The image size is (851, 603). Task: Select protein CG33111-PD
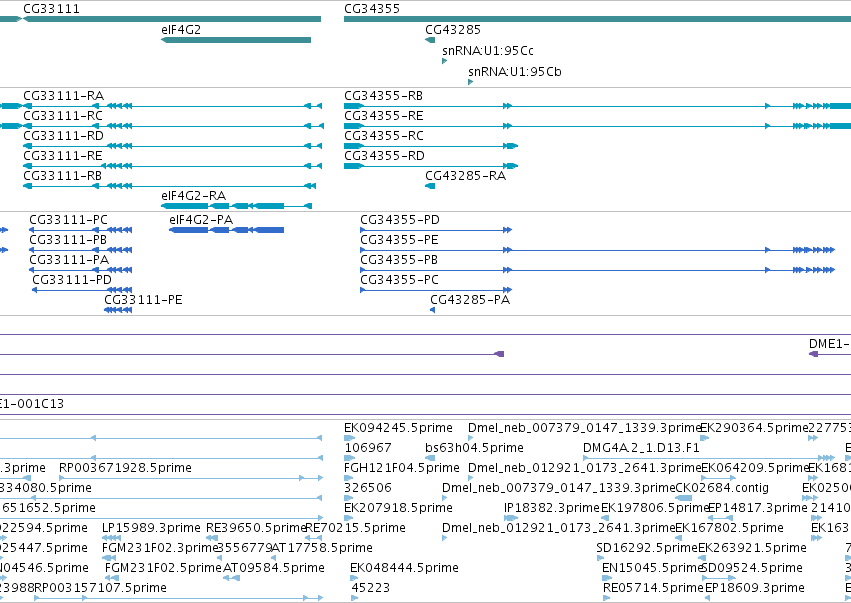(x=72, y=280)
